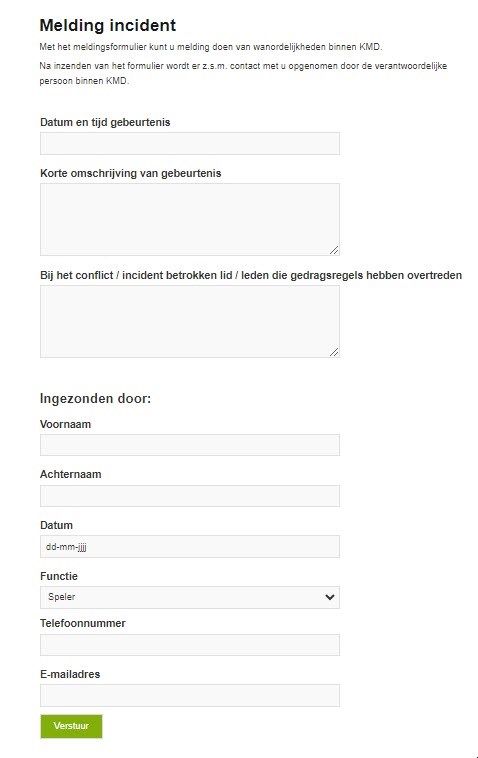This screenshot has height=758, width=478.
Task: Click the E-mailadres input field
Action: click(x=189, y=696)
